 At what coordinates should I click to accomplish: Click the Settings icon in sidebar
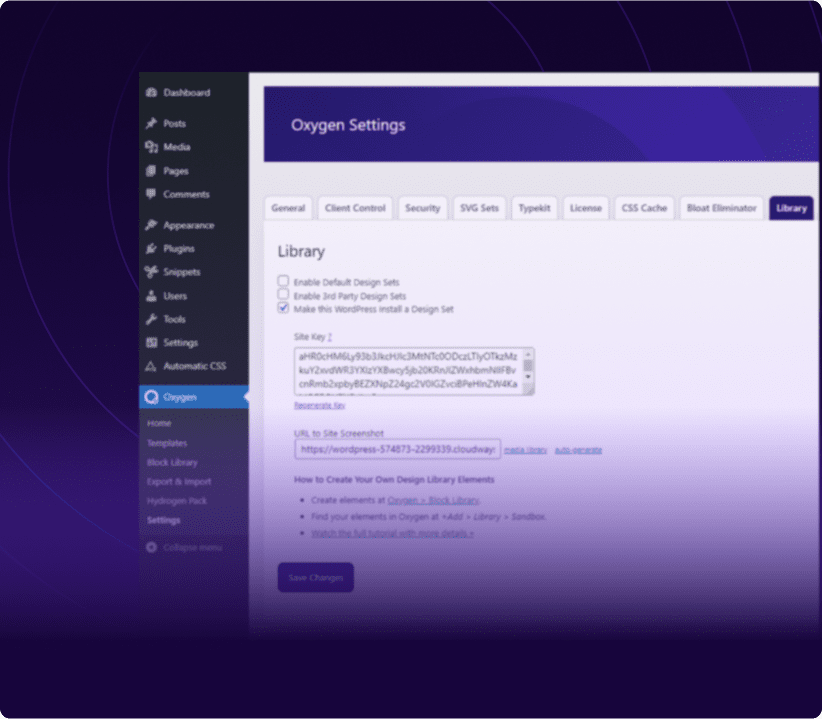pyautogui.click(x=152, y=342)
